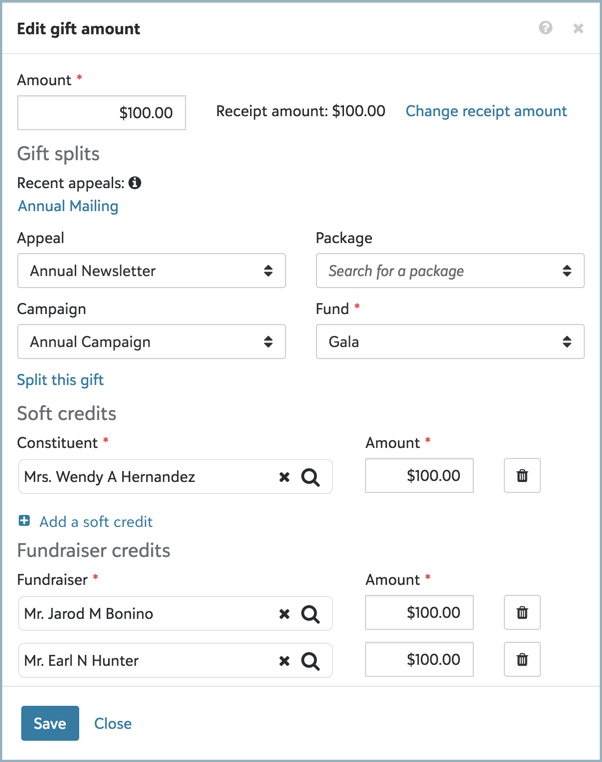Click the gift Amount input field
Image resolution: width=602 pixels, height=762 pixels.
pos(102,113)
